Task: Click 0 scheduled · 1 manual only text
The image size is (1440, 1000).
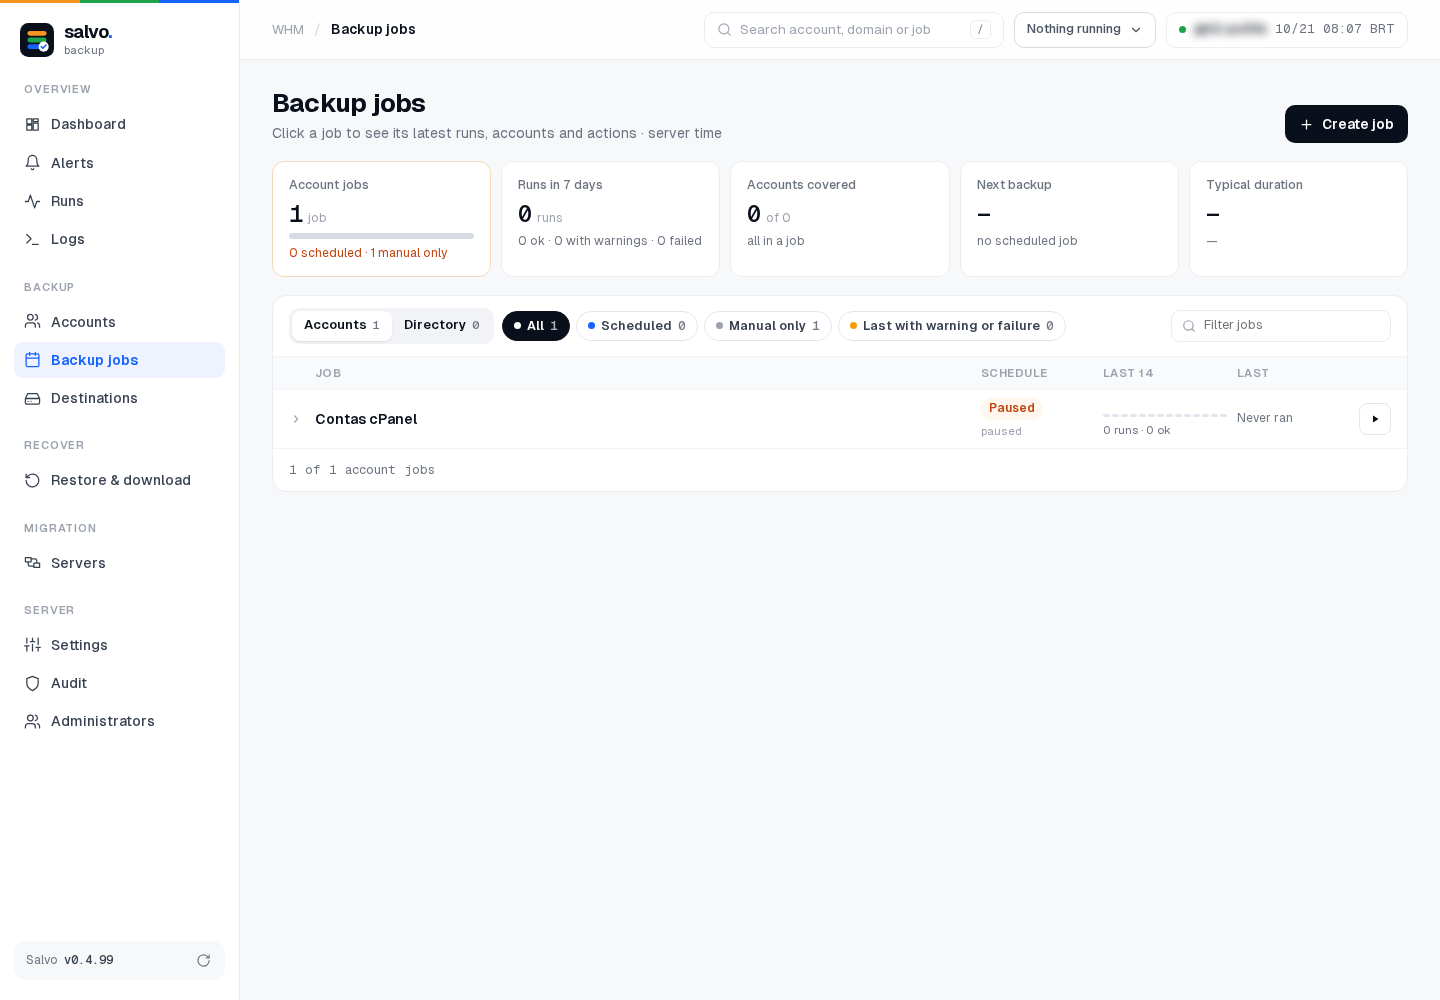Action: pyautogui.click(x=368, y=253)
